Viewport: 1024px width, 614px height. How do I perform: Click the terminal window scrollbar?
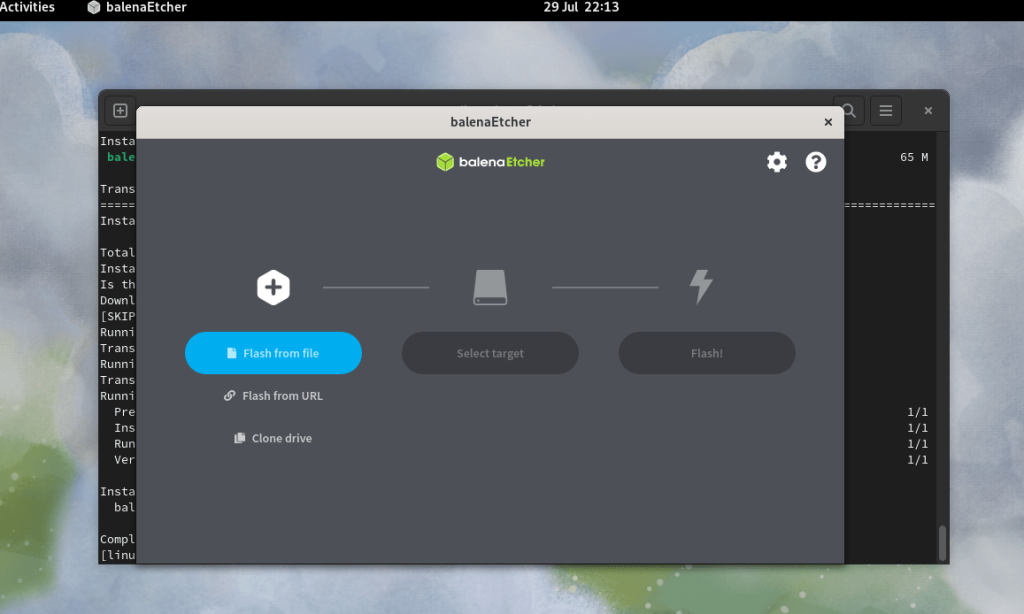point(941,542)
